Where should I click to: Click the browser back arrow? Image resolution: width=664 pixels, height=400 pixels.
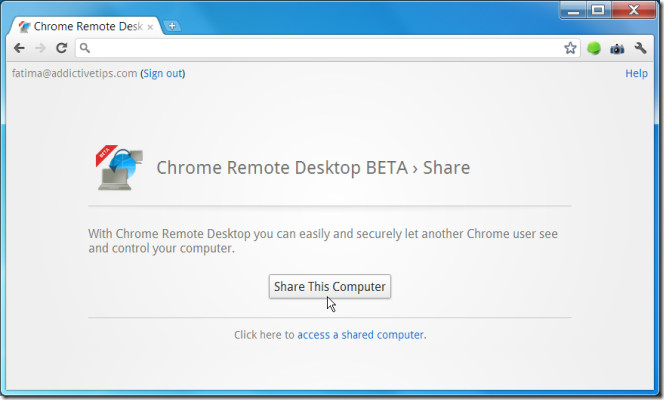tap(20, 47)
